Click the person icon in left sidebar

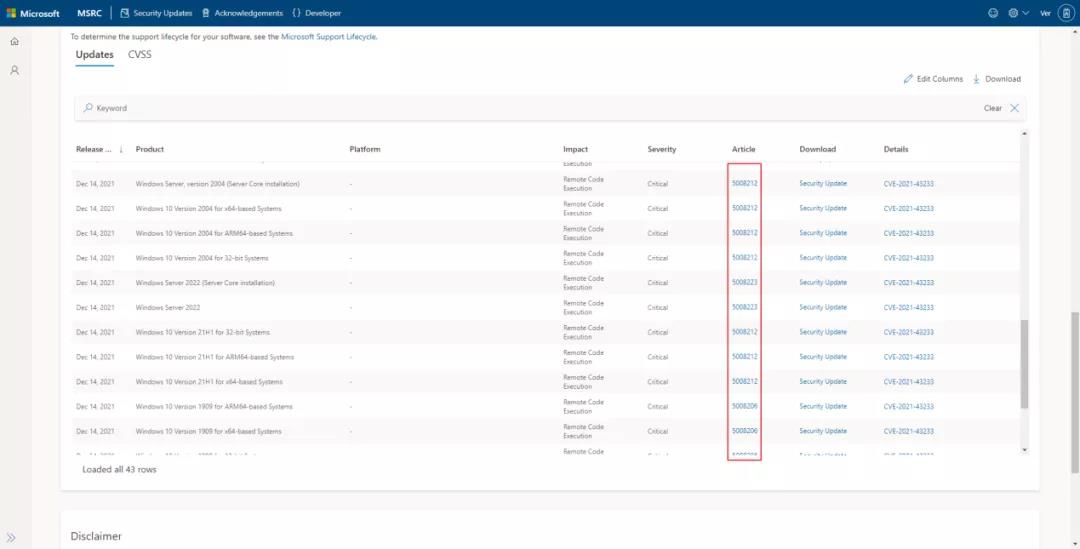pos(14,70)
